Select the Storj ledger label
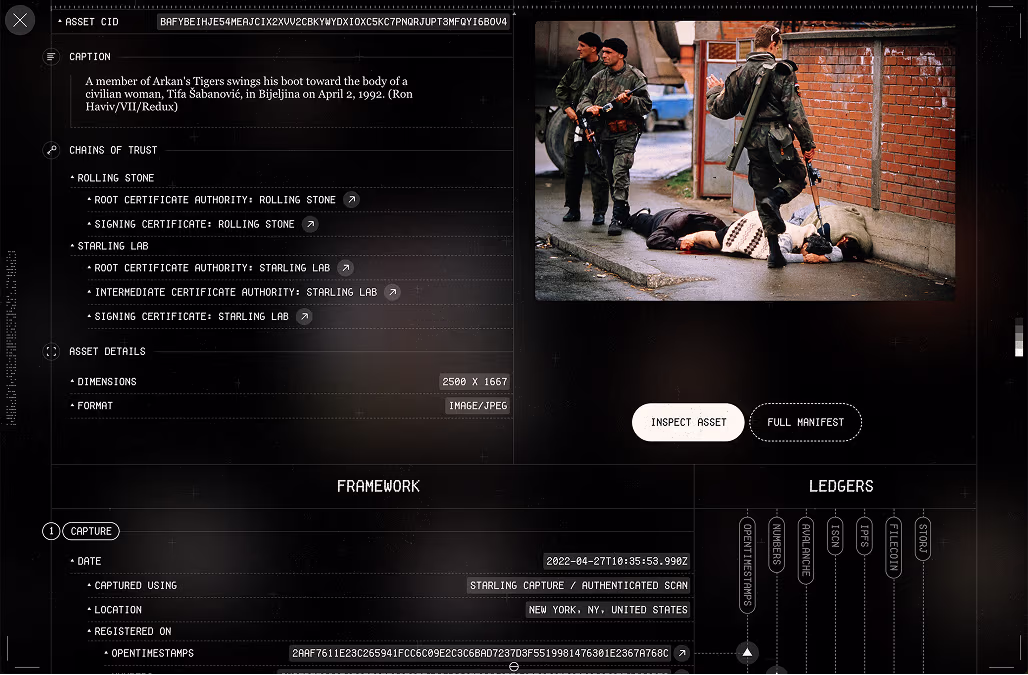This screenshot has height=675, width=1028. tap(923, 539)
